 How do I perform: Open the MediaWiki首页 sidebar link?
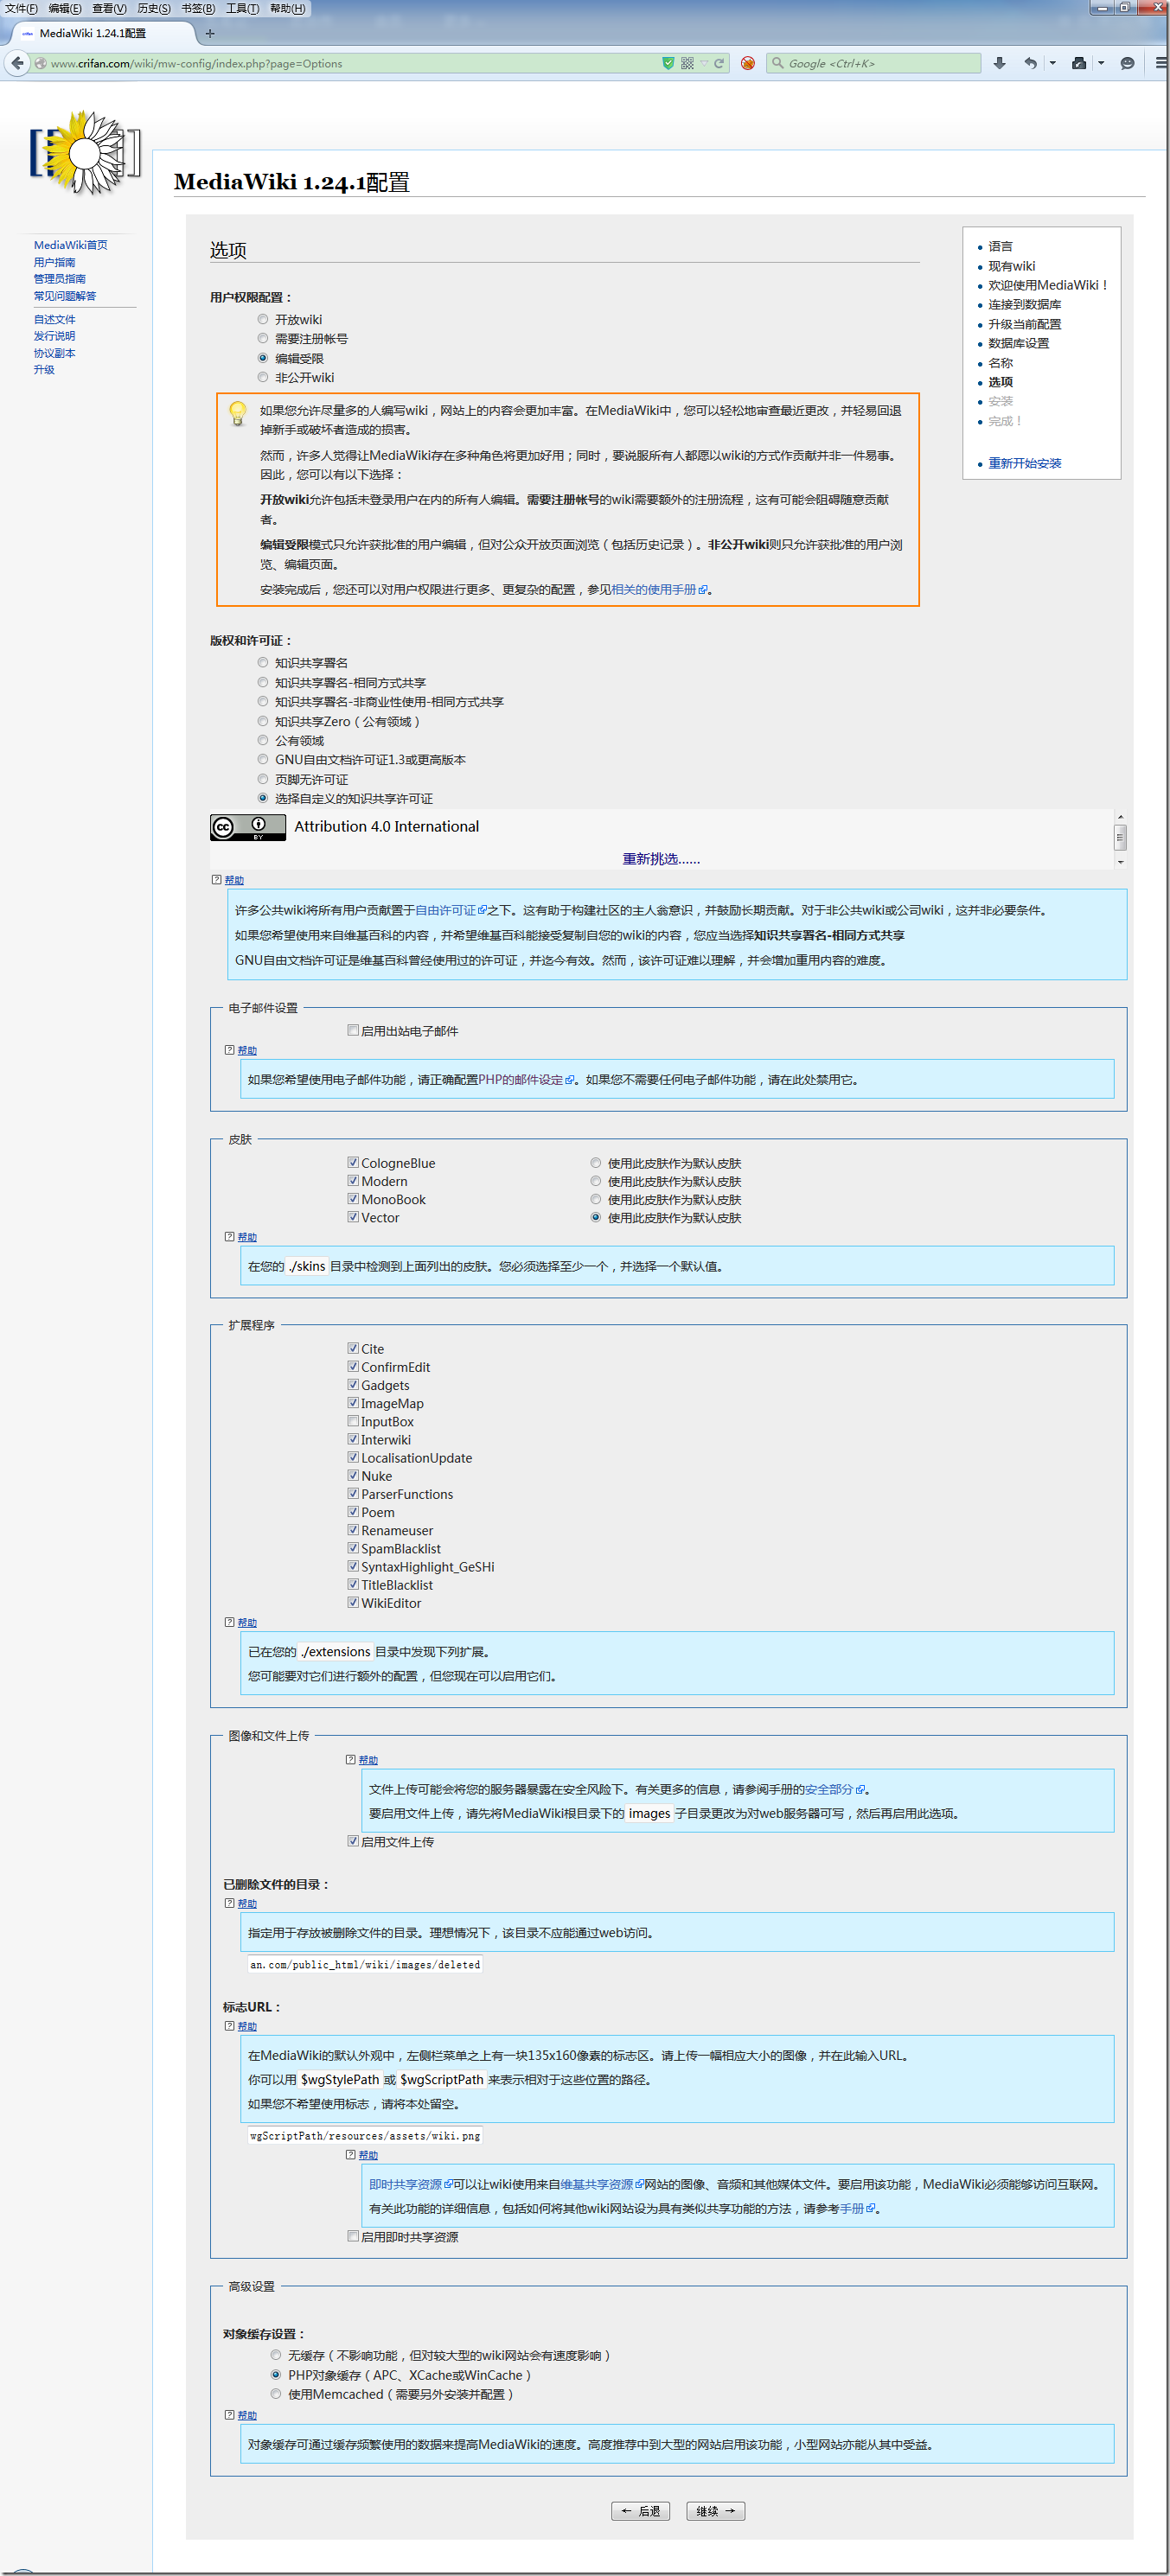(70, 245)
